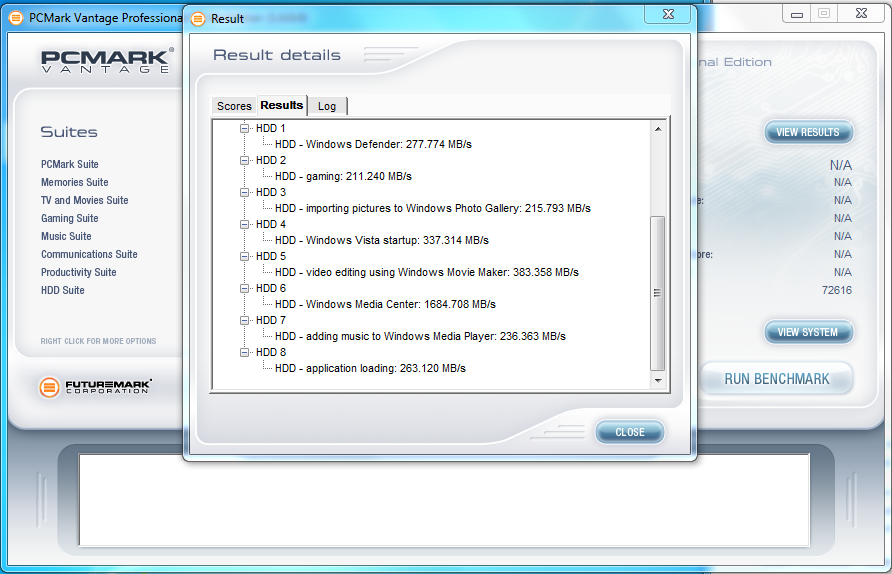Screen dimensions: 892x574
Task: Select PCMark Suite in the Suites list
Action: (x=69, y=164)
